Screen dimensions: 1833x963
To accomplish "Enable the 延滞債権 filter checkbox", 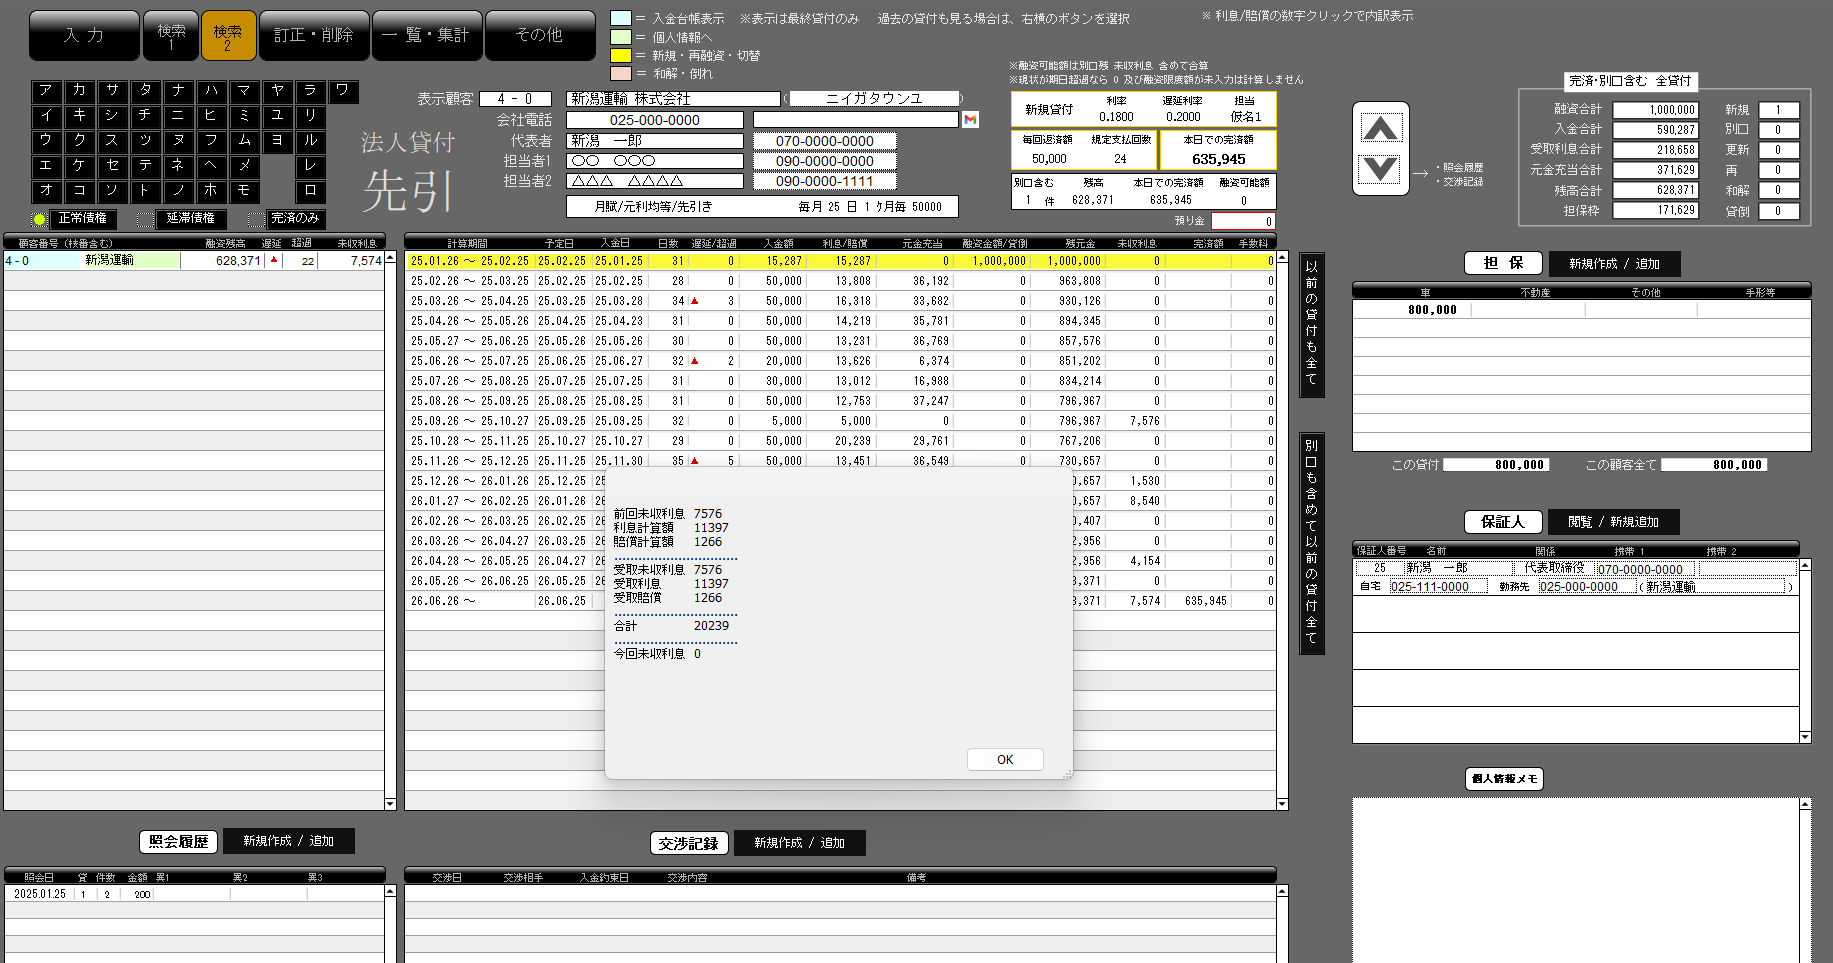I will (145, 219).
